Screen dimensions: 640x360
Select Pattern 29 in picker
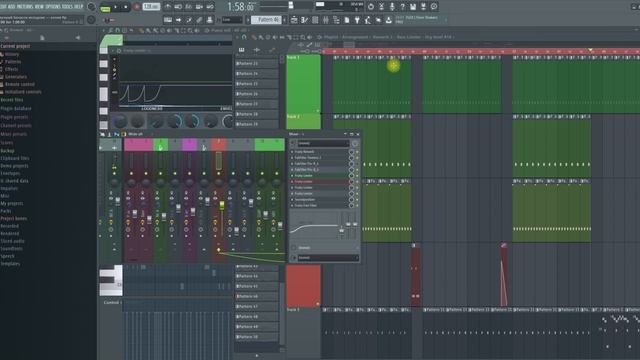point(256,124)
